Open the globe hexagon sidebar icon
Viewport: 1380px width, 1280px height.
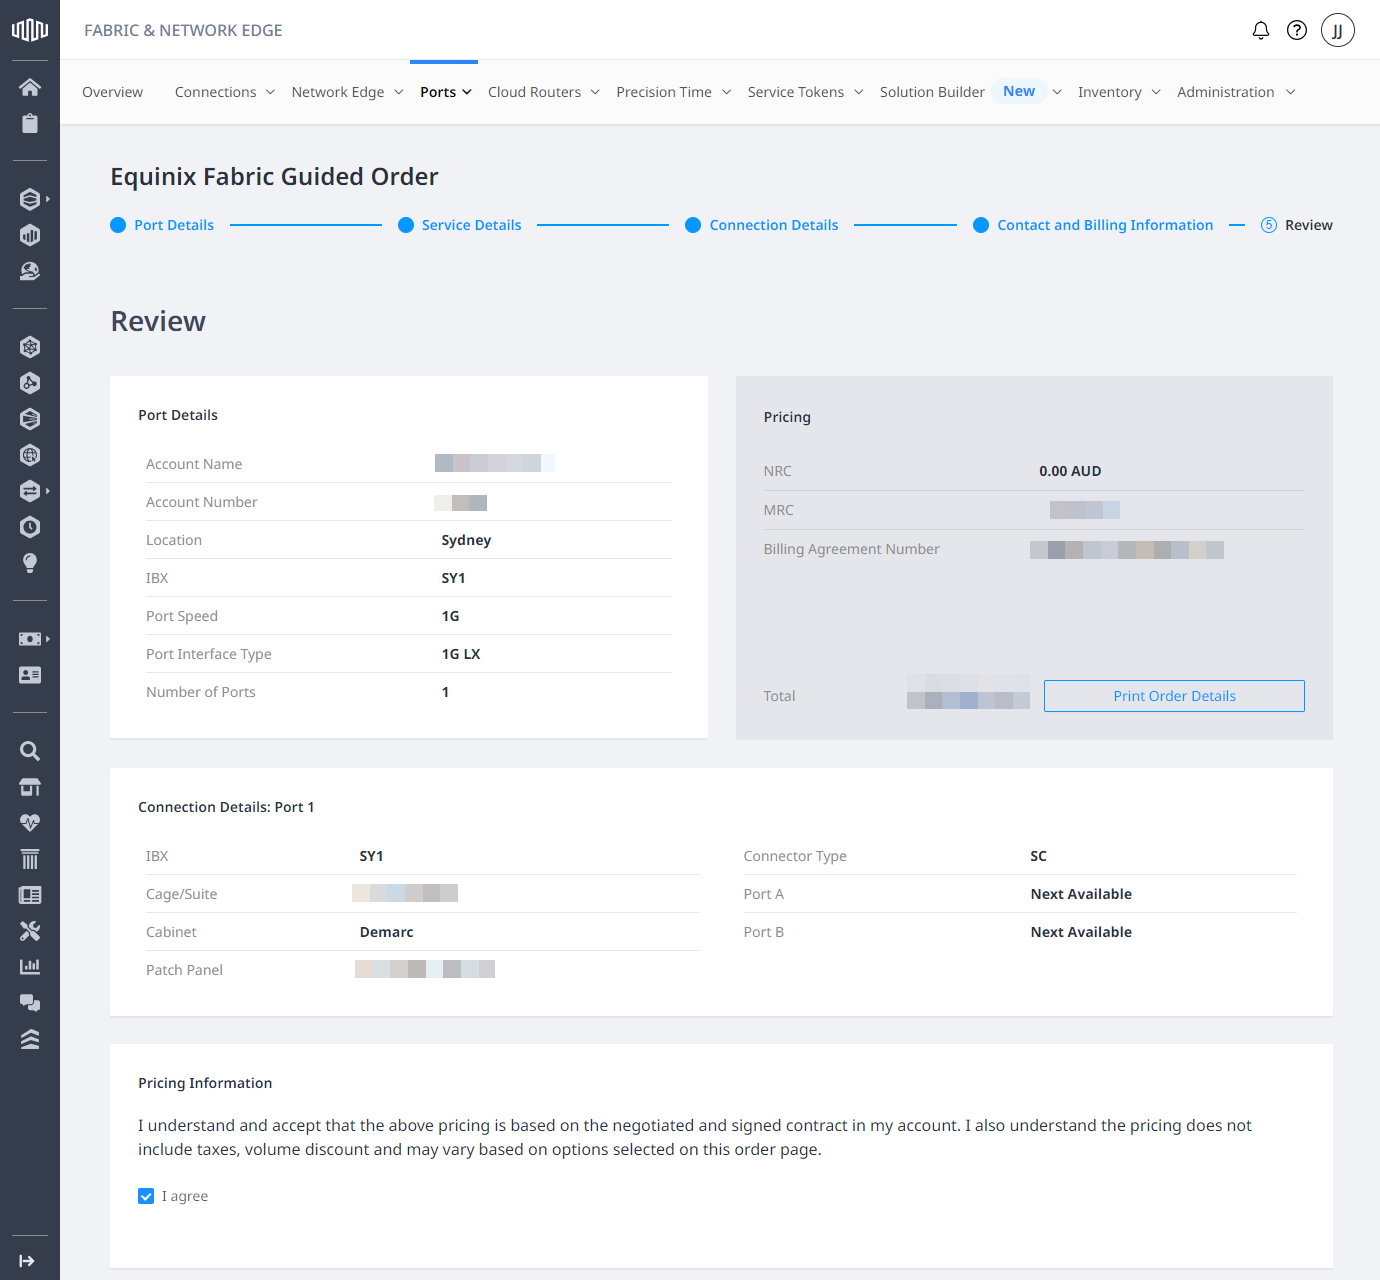click(30, 455)
